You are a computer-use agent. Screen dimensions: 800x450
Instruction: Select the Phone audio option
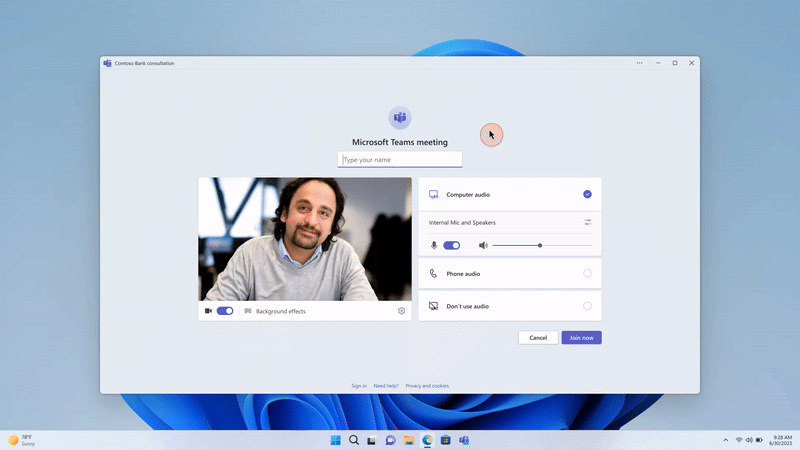510,273
